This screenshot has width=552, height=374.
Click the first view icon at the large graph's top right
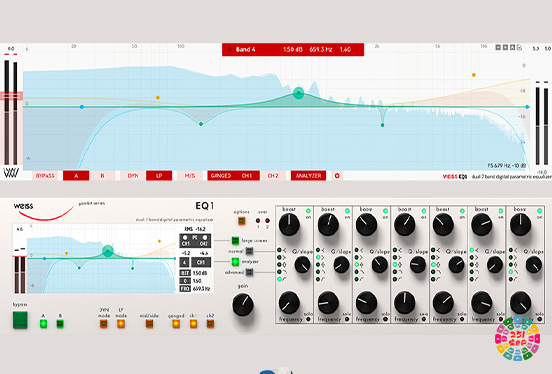click(498, 47)
